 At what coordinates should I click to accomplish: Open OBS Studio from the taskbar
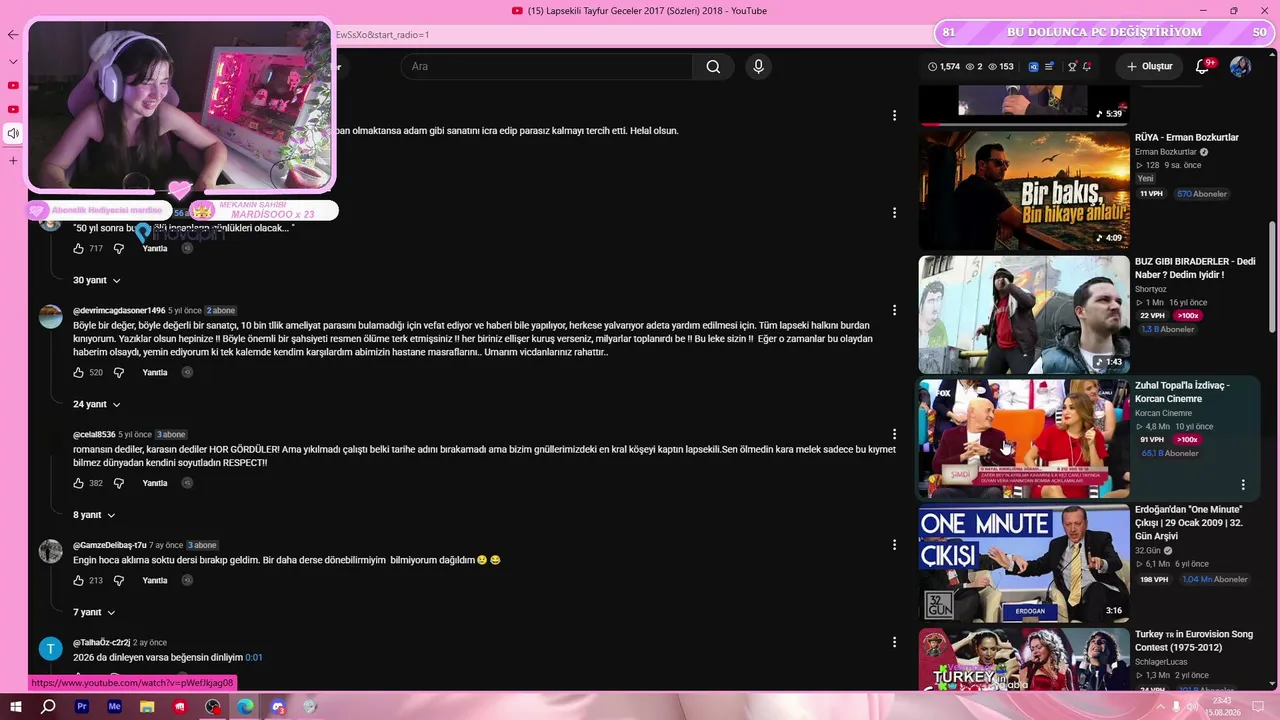(x=213, y=707)
